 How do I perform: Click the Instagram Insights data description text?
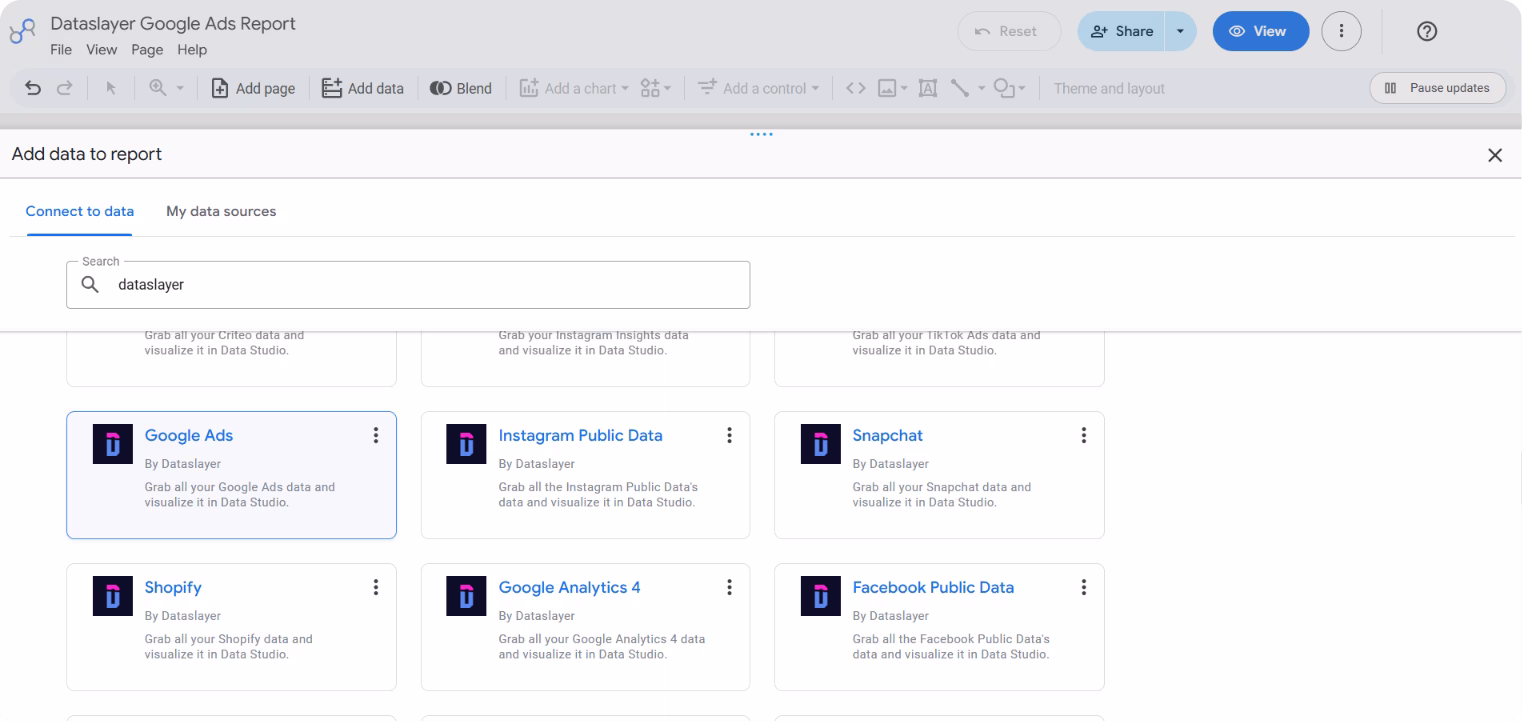coord(593,343)
